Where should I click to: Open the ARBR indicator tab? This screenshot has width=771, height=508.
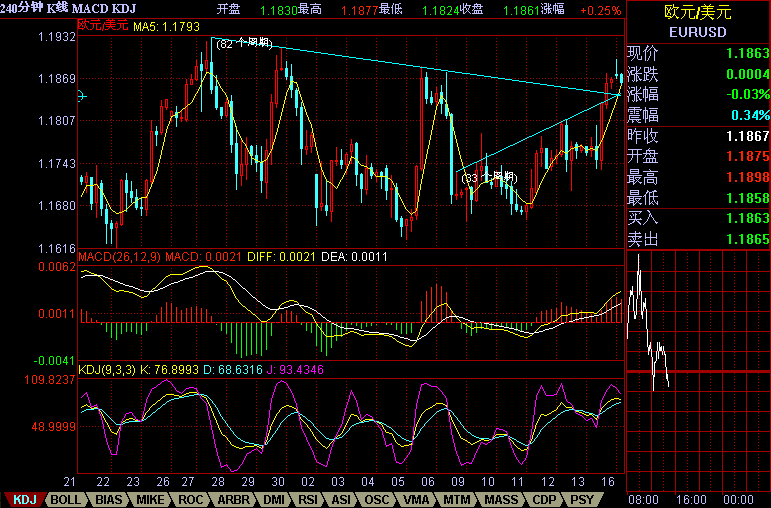coord(233,500)
